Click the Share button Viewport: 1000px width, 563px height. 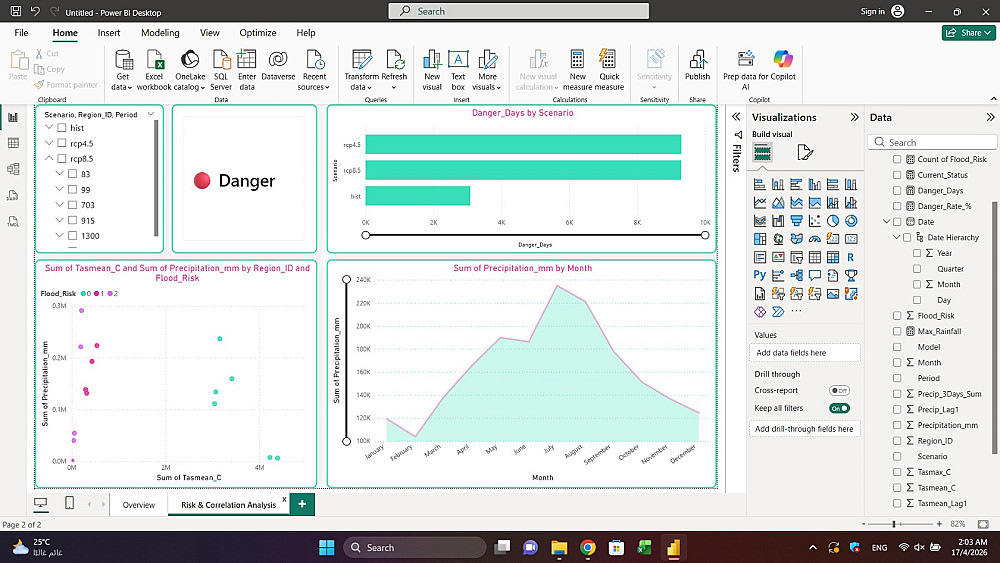pos(968,33)
